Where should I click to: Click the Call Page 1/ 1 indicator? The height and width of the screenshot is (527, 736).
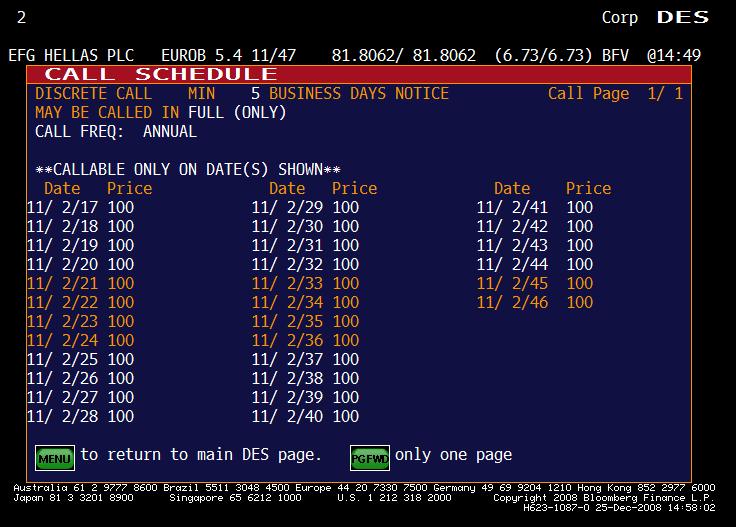[615, 93]
